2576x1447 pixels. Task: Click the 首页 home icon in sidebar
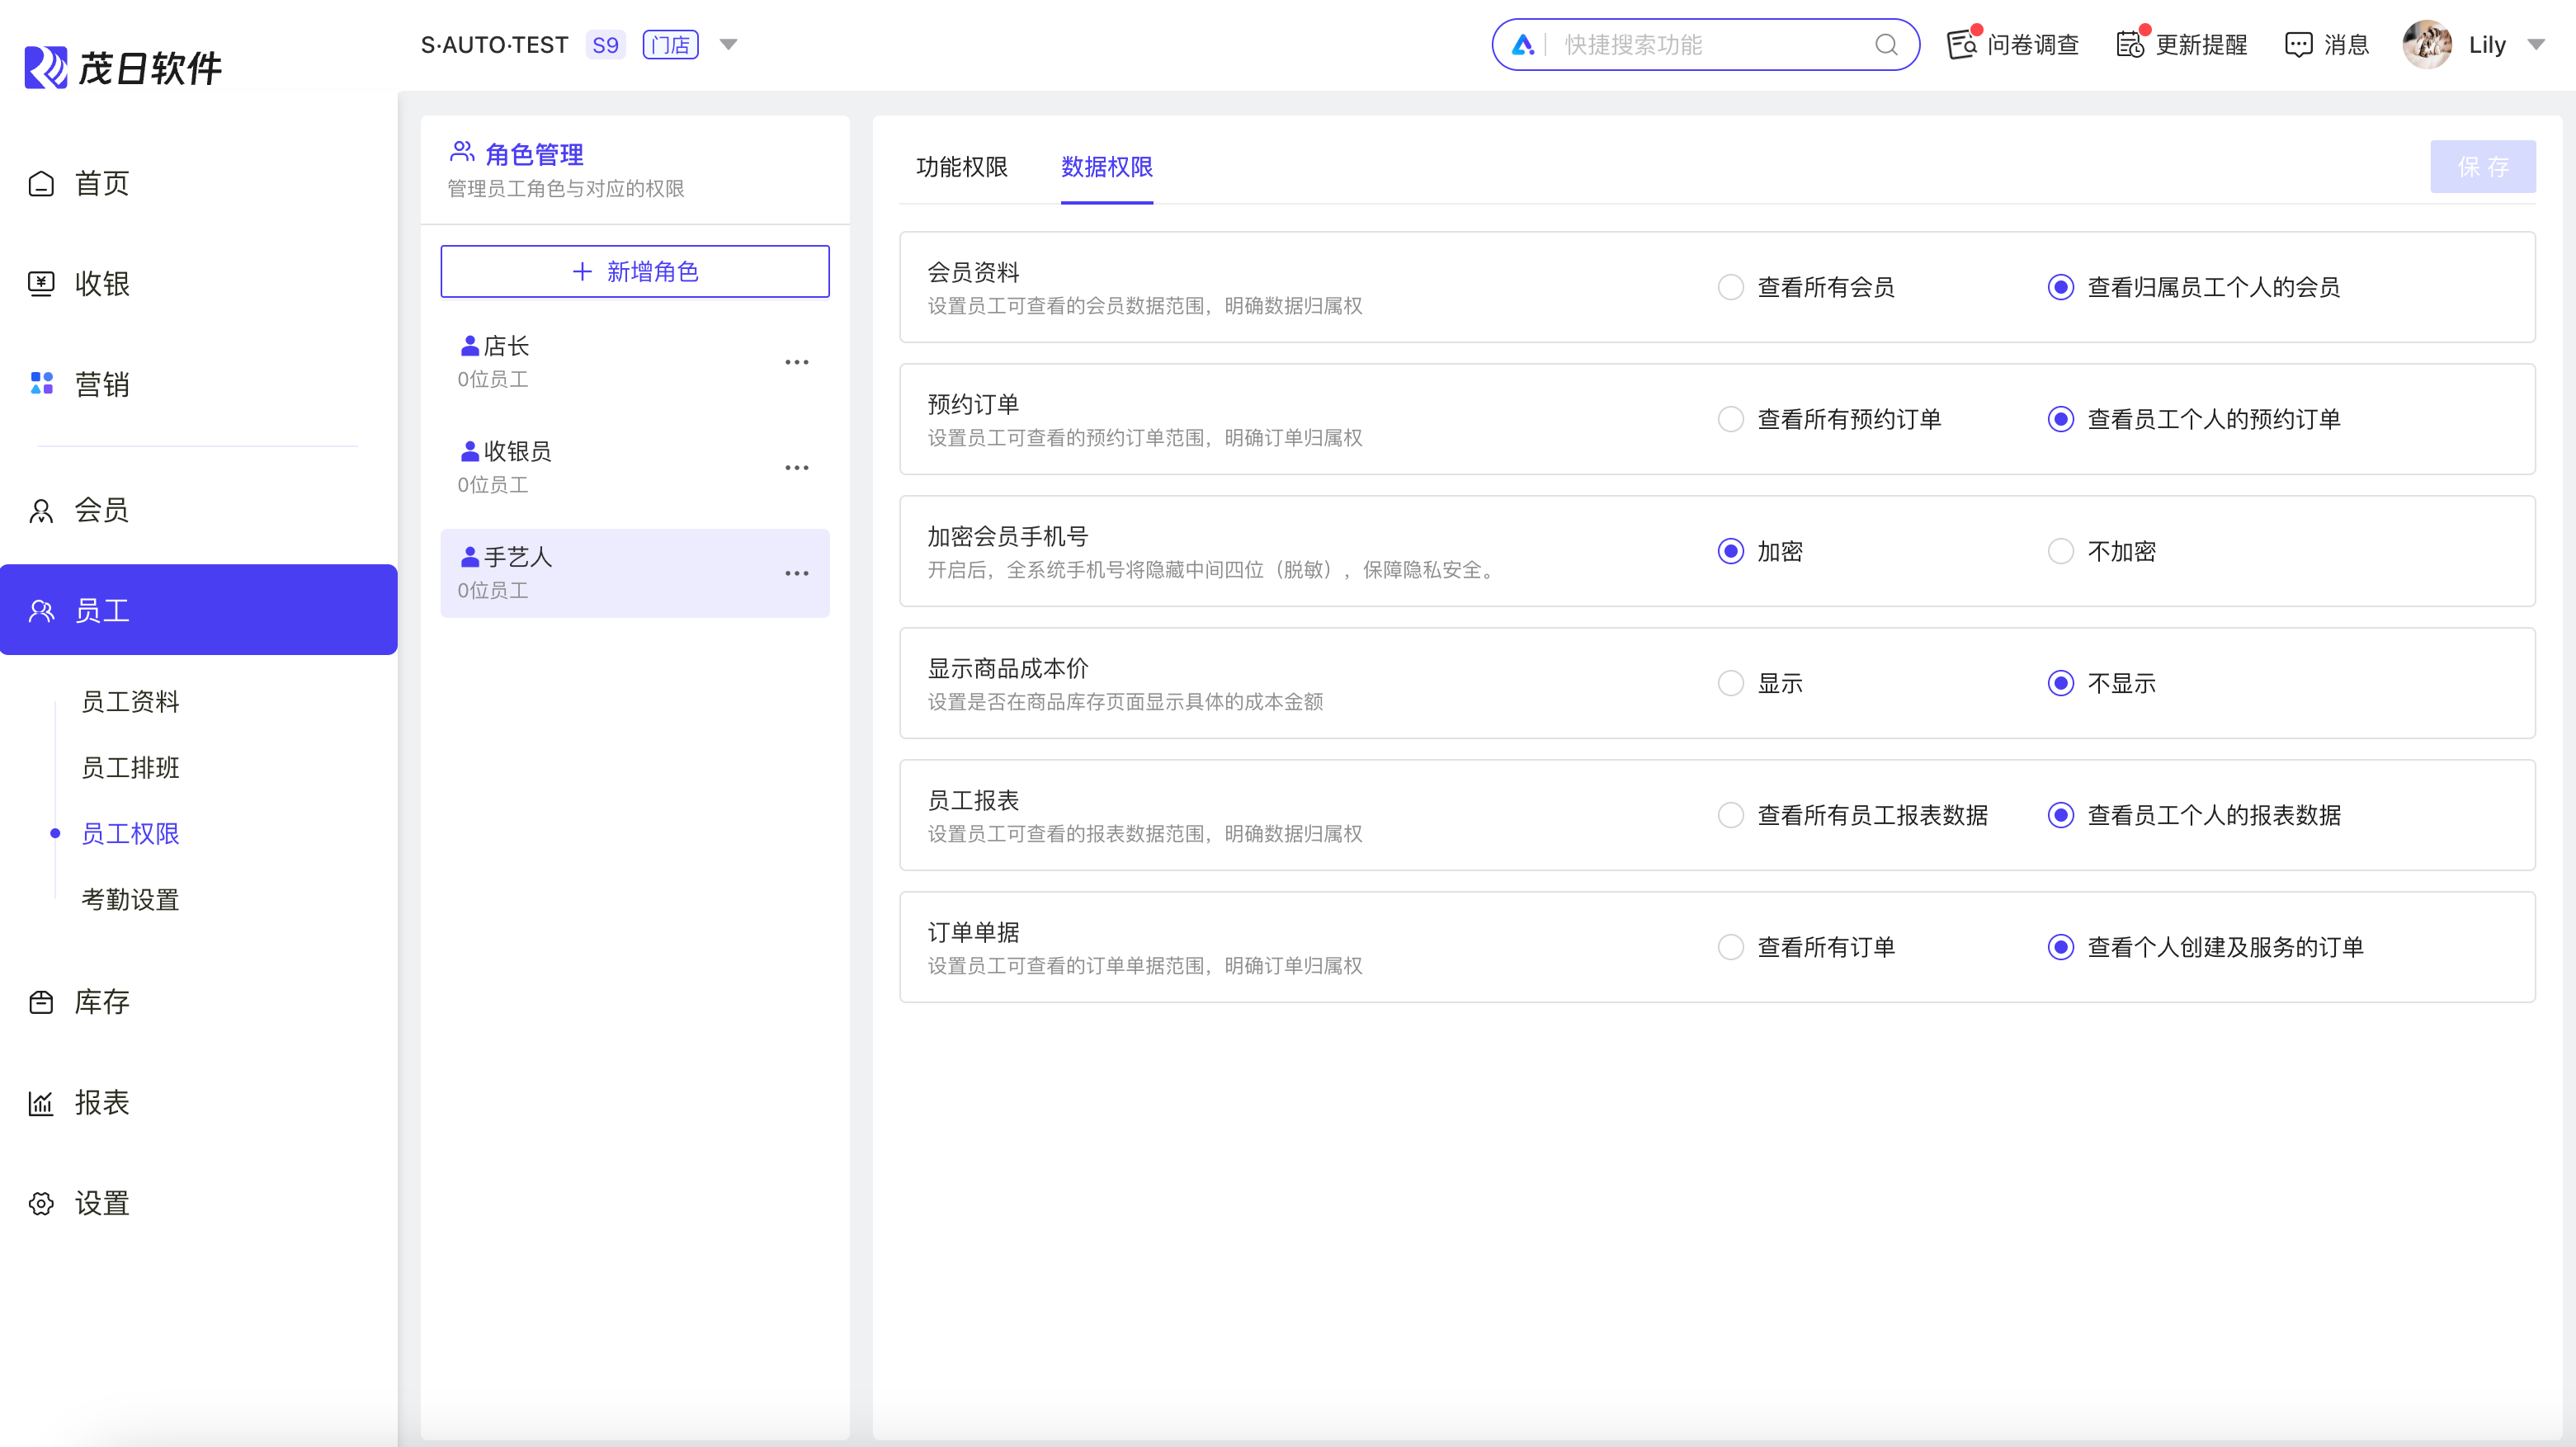[x=41, y=184]
